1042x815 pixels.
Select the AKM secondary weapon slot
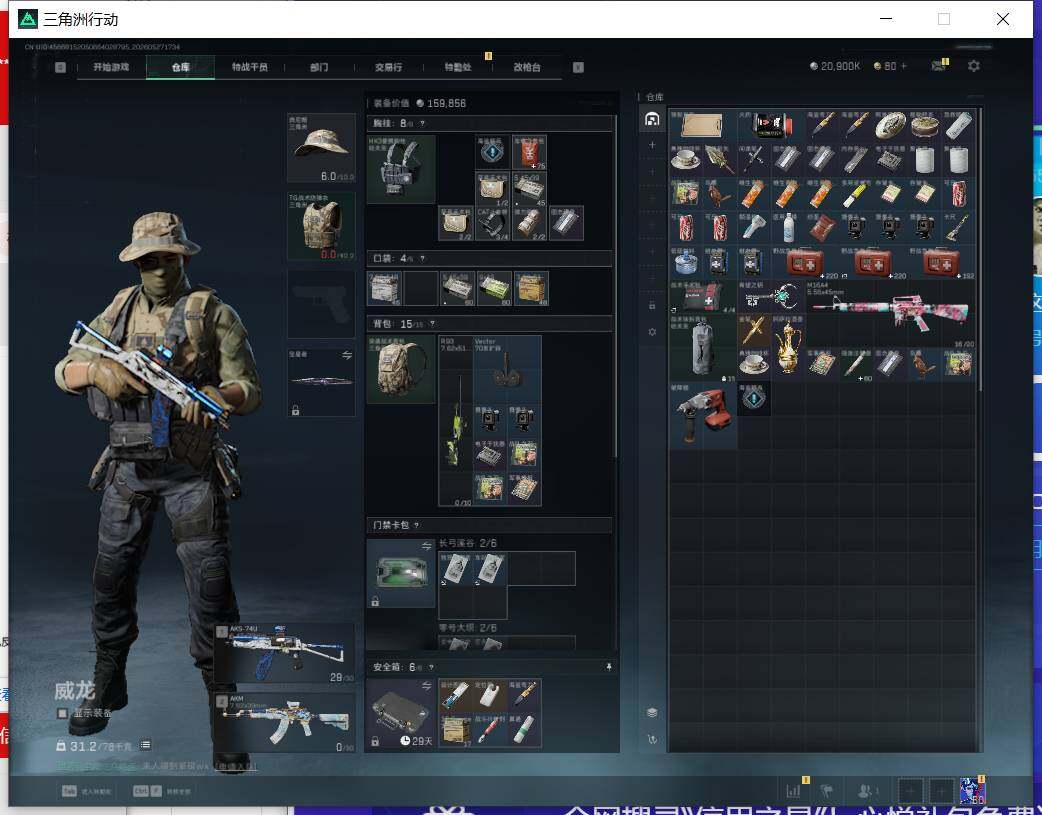[284, 723]
